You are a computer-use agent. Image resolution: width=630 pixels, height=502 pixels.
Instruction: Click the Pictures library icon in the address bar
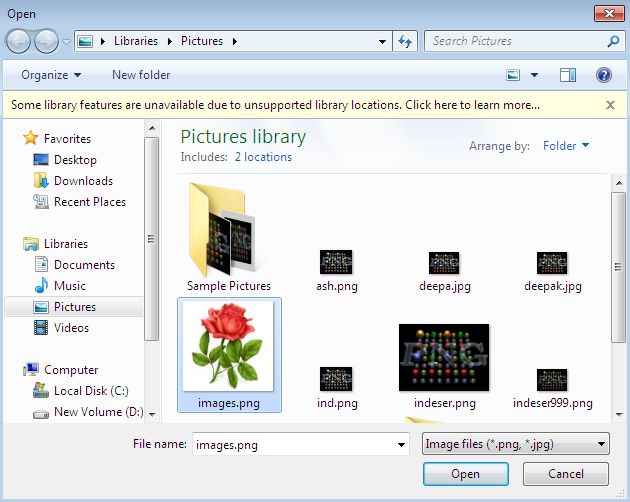point(85,41)
